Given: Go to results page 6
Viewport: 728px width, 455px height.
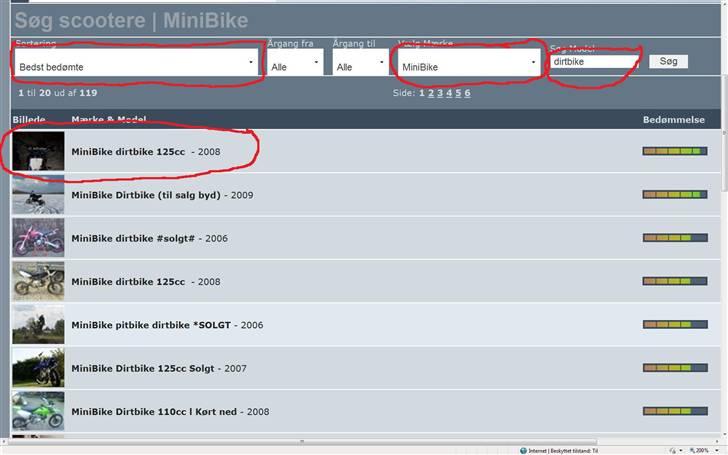Looking at the screenshot, I should click(467, 93).
